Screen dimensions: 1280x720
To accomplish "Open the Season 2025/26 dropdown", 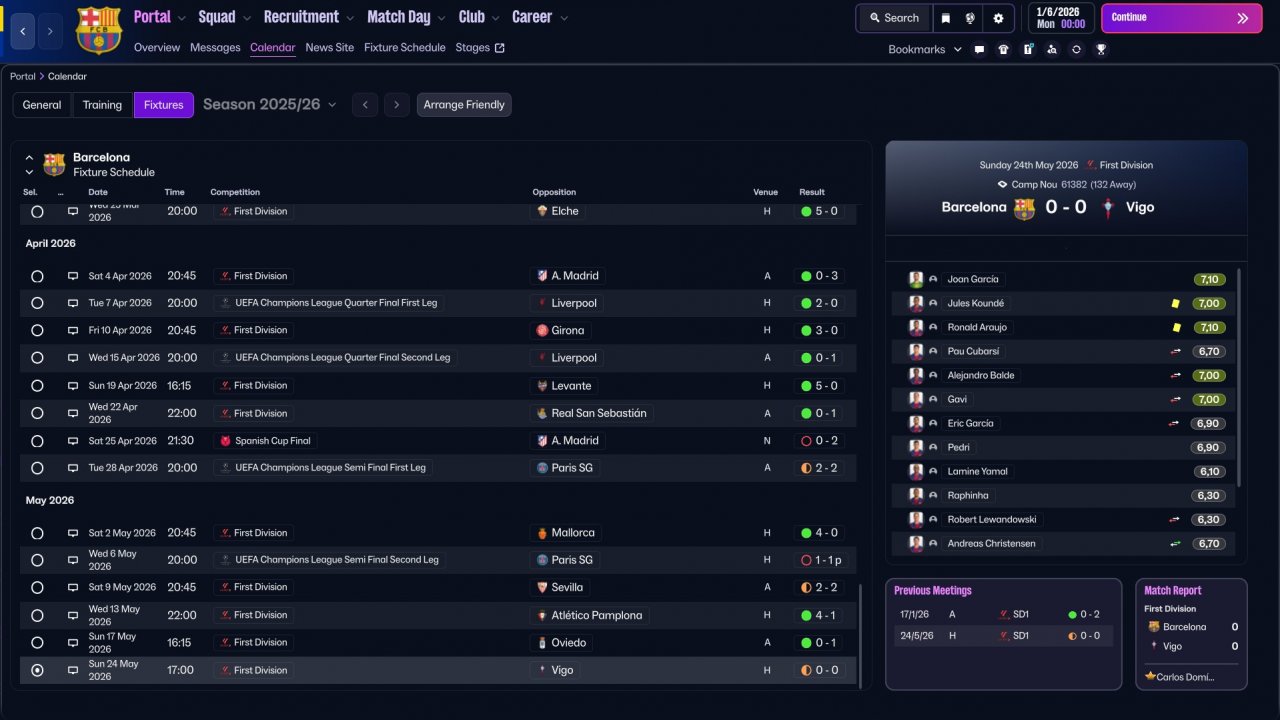I will click(x=270, y=104).
